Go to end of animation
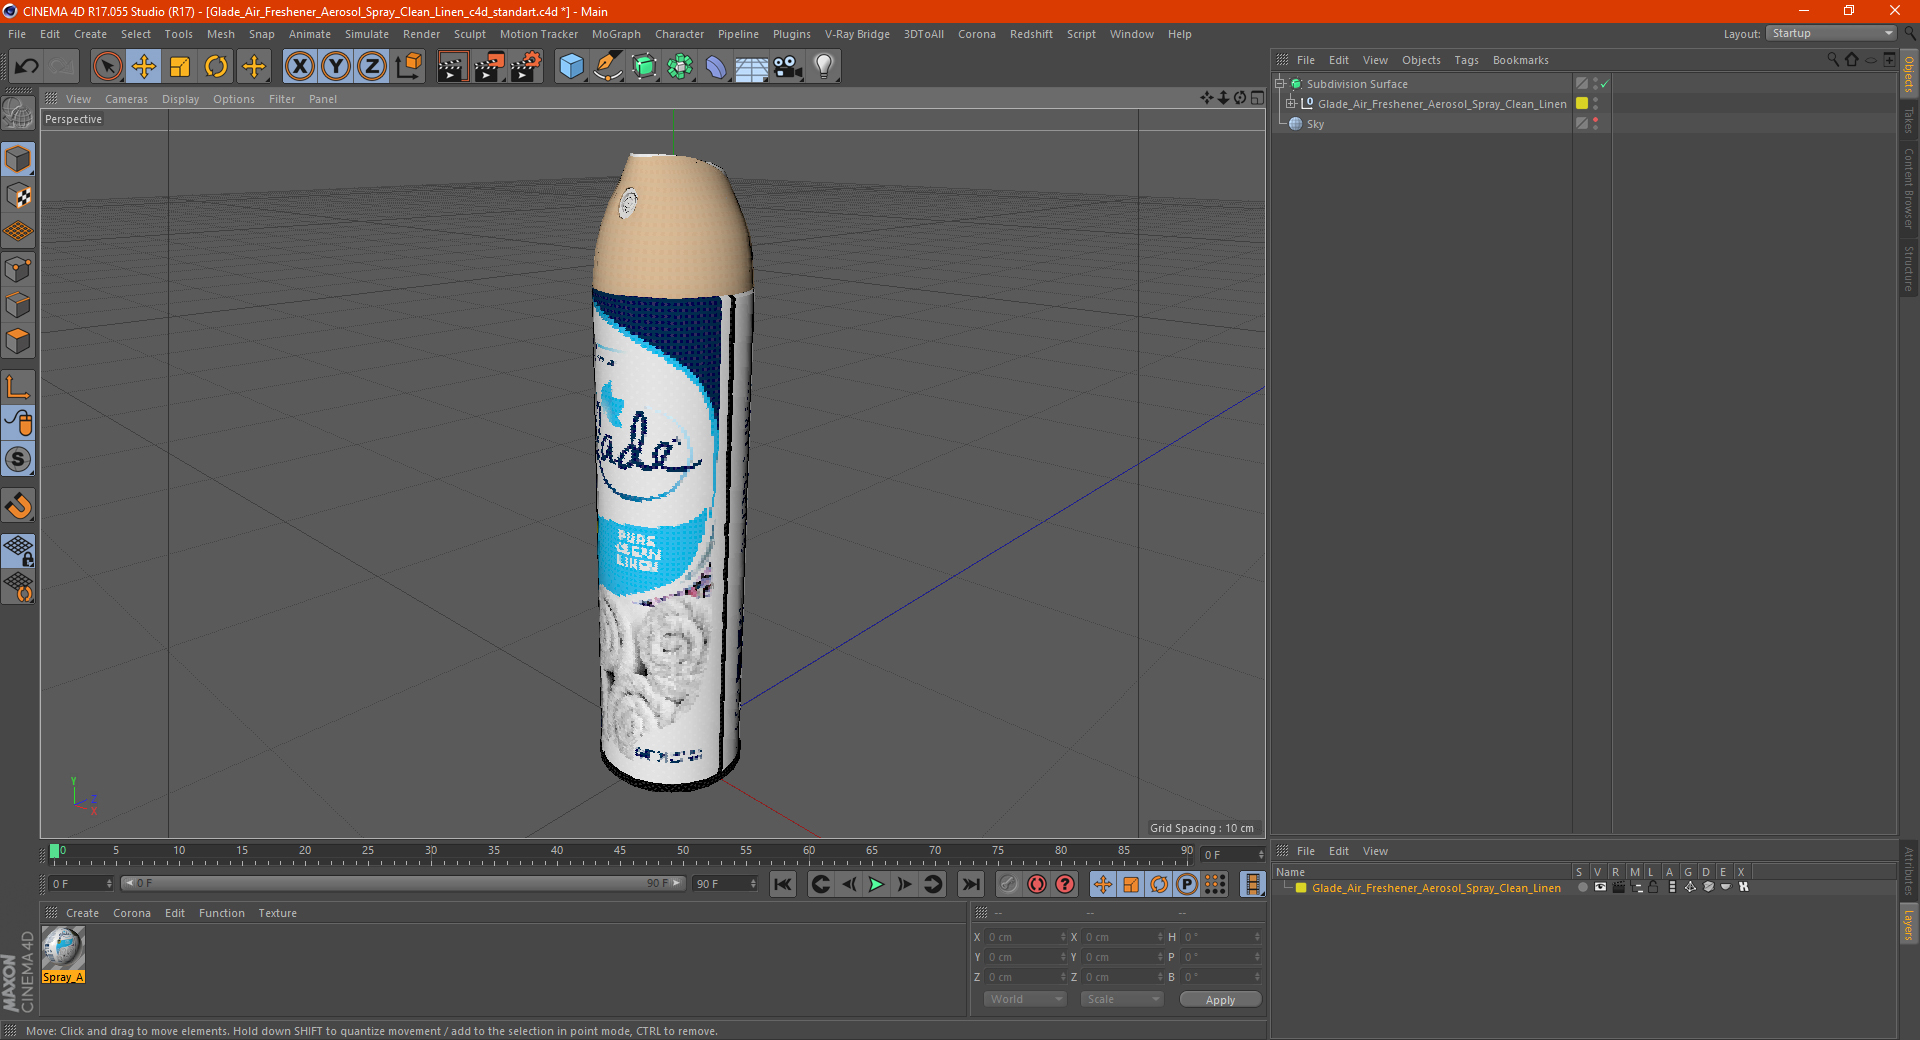 click(x=970, y=884)
